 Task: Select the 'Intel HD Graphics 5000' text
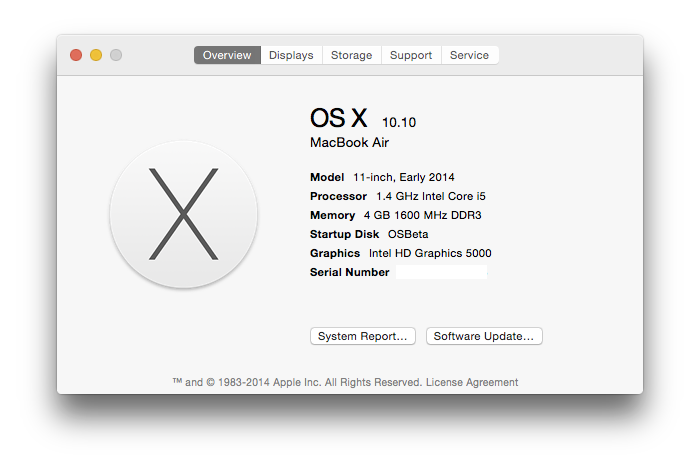click(x=430, y=253)
